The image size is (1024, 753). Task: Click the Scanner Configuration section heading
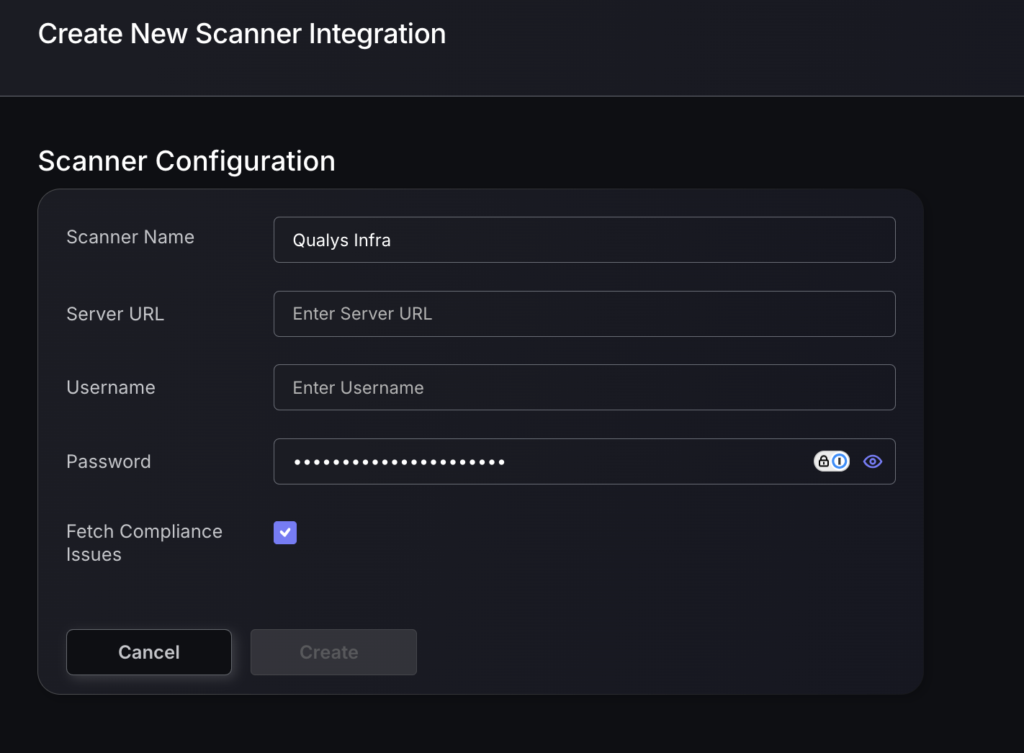point(186,161)
